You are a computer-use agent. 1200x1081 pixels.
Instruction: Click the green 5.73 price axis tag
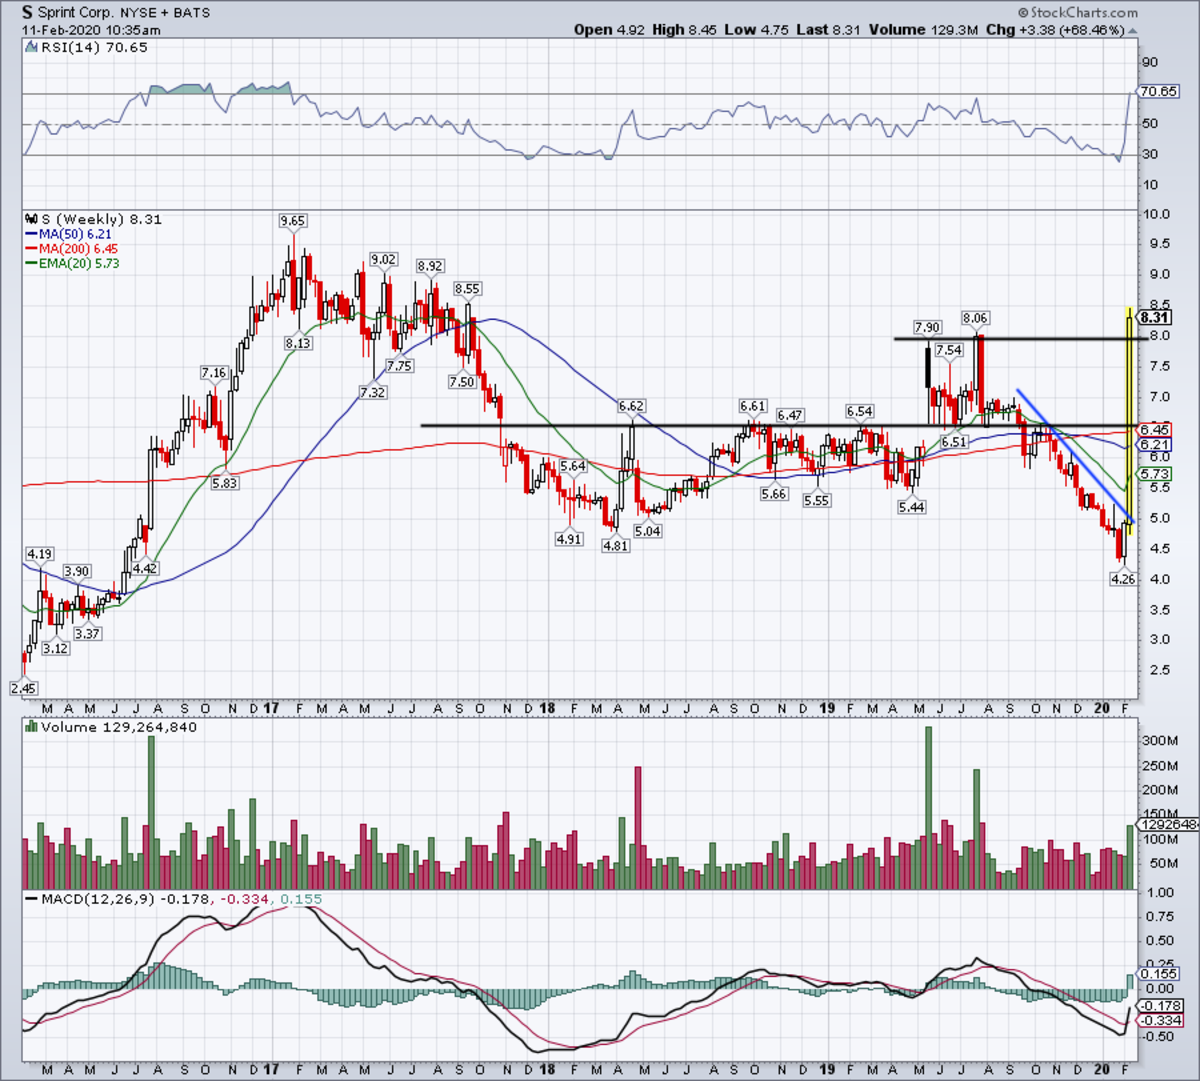point(1155,474)
